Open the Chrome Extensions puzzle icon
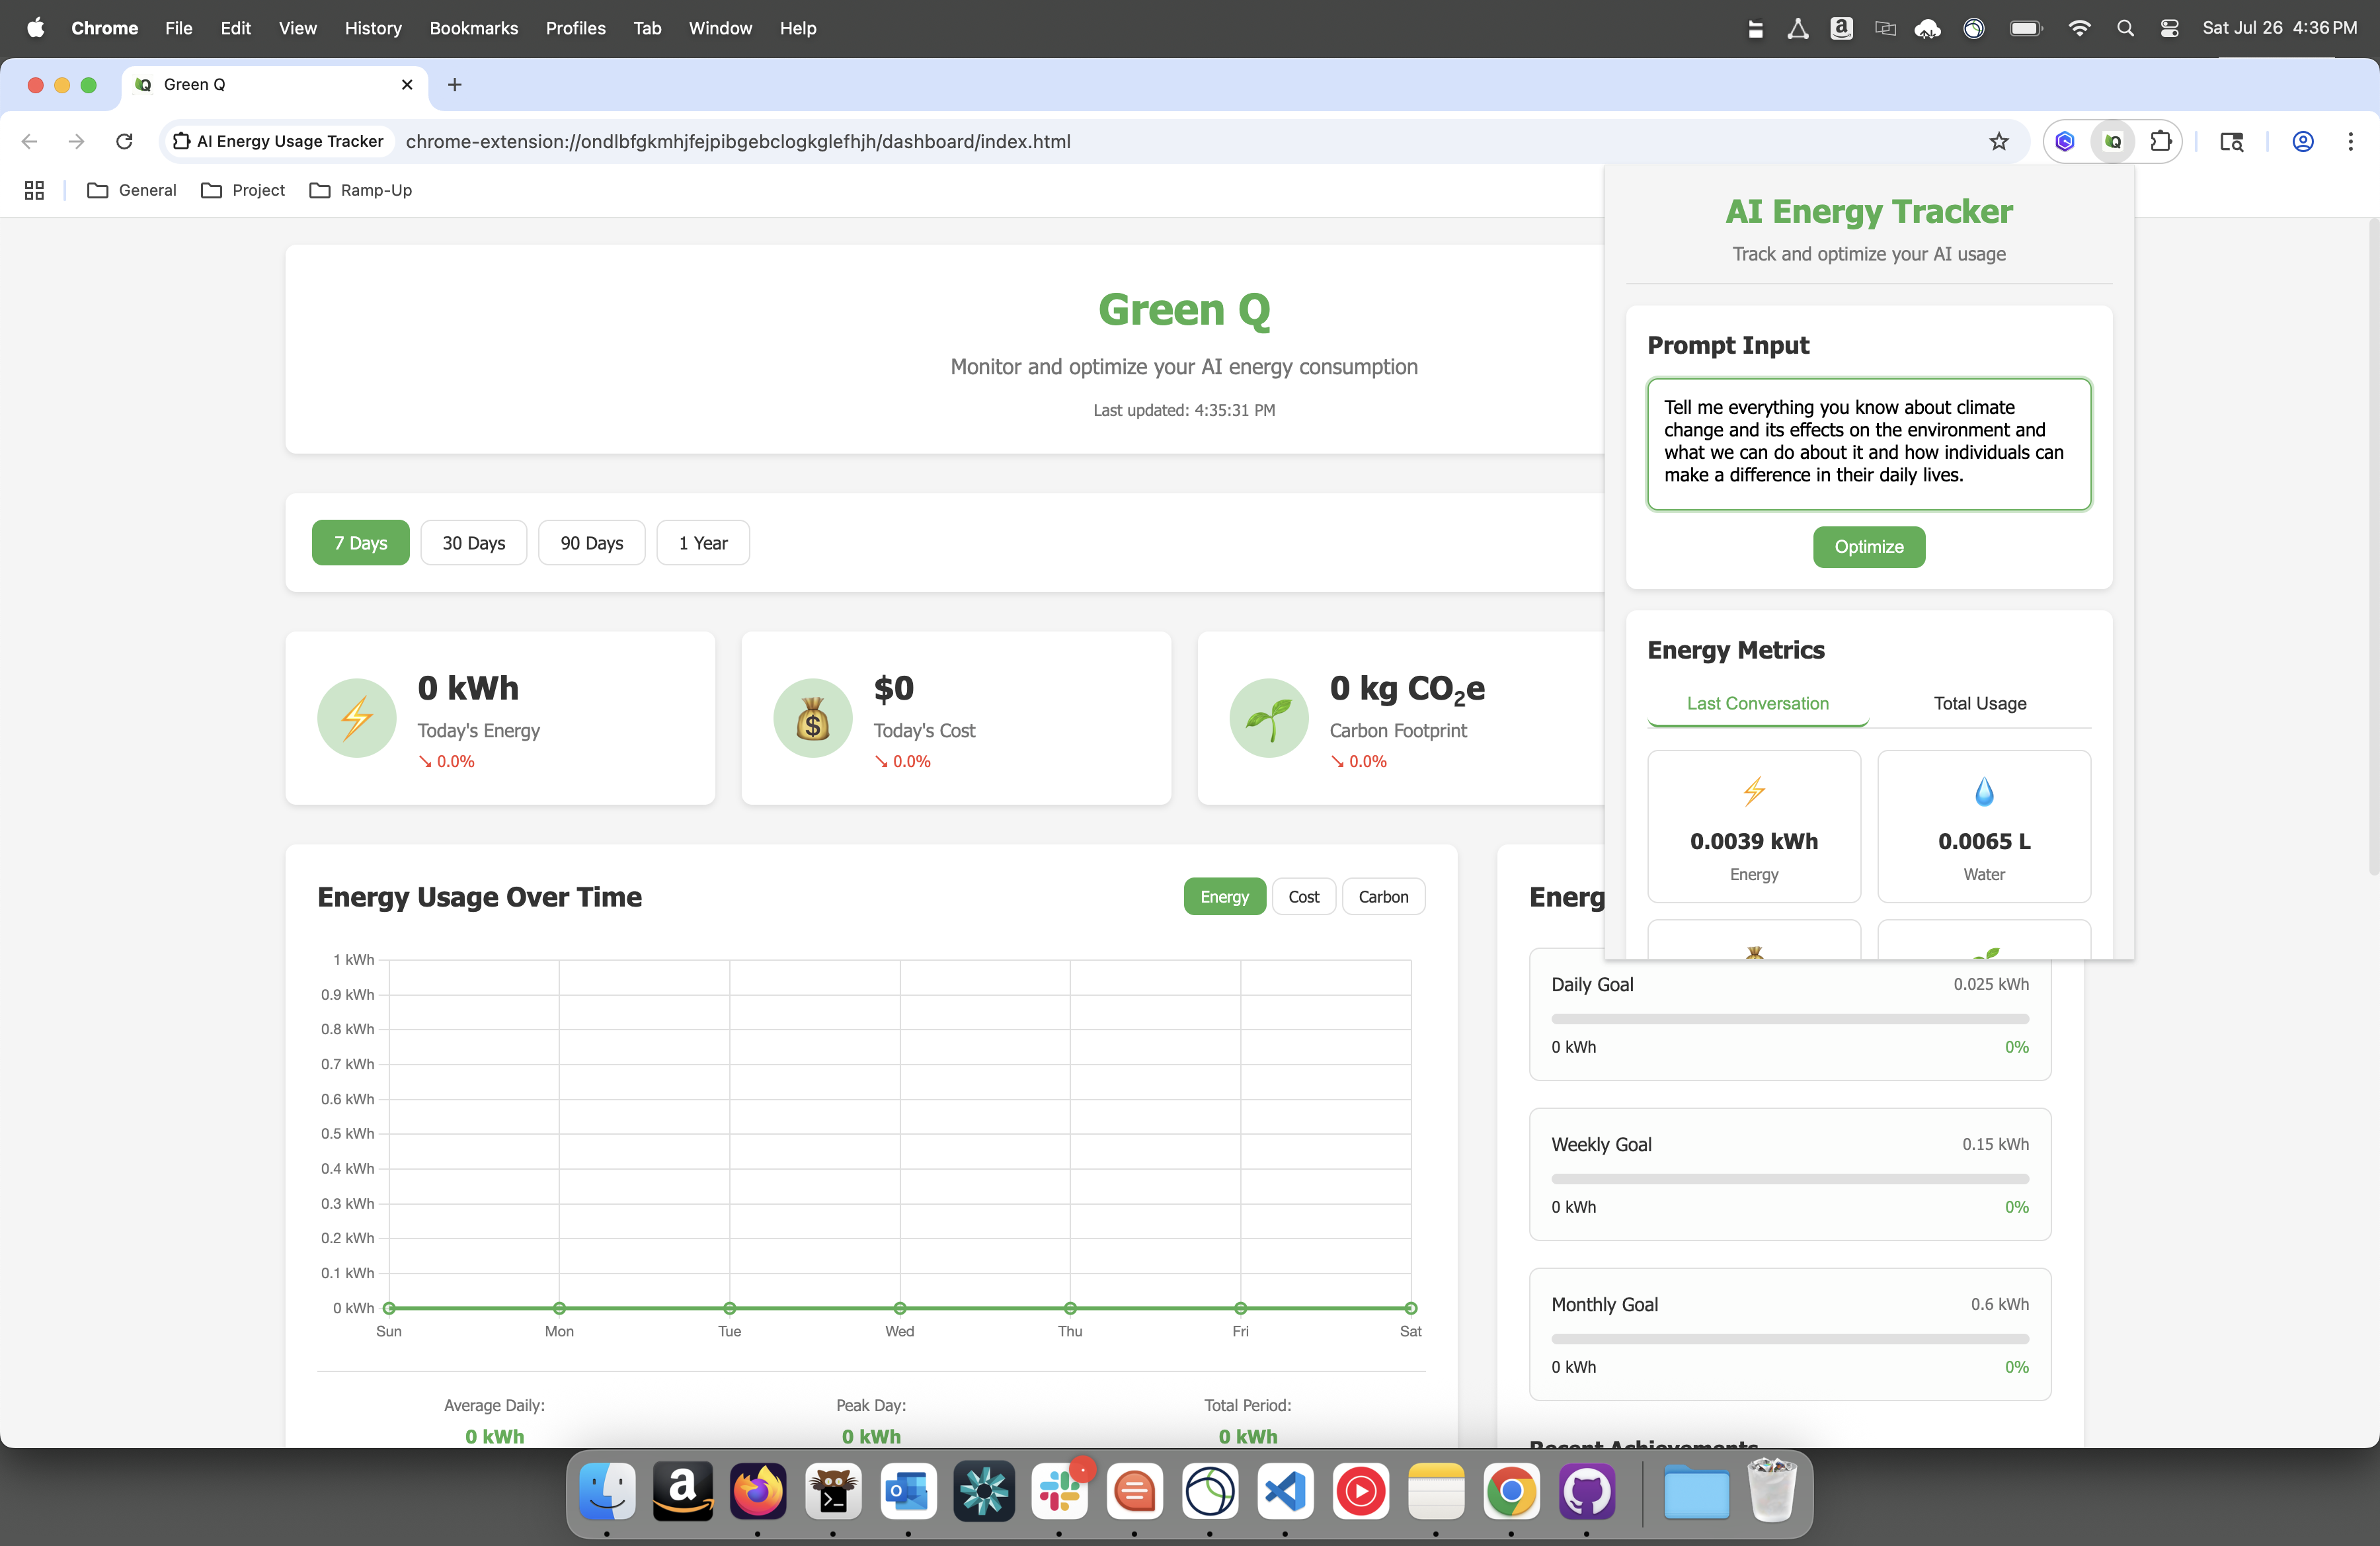Viewport: 2380px width, 1546px height. coord(2160,142)
